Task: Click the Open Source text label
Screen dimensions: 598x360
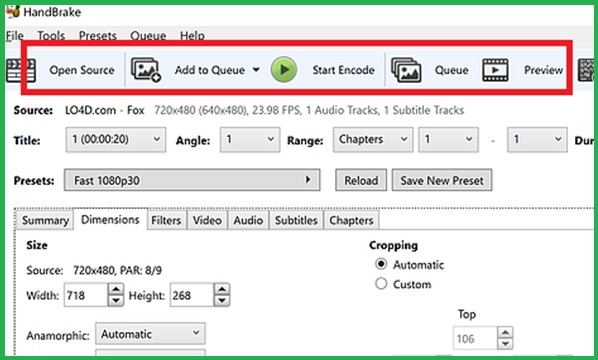Action: coord(82,70)
